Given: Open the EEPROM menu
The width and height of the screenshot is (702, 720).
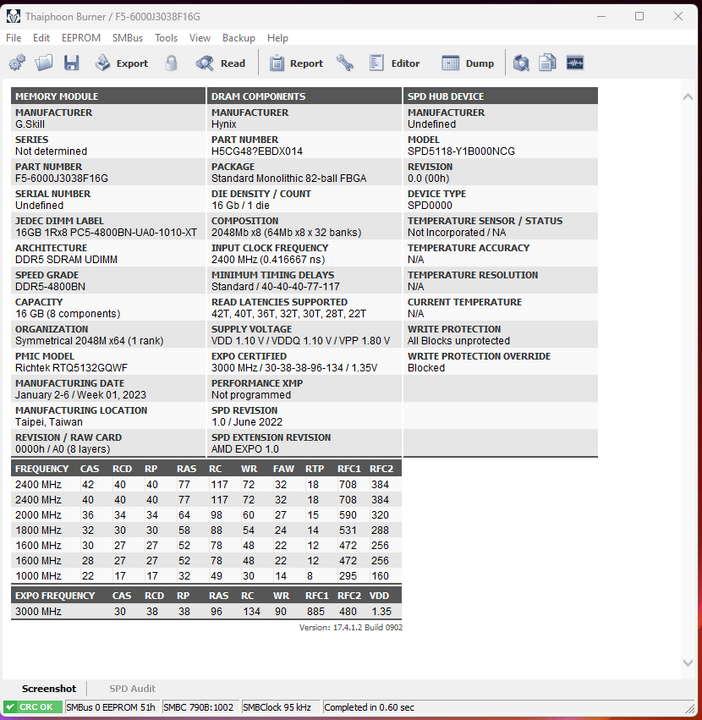Looking at the screenshot, I should pyautogui.click(x=81, y=38).
